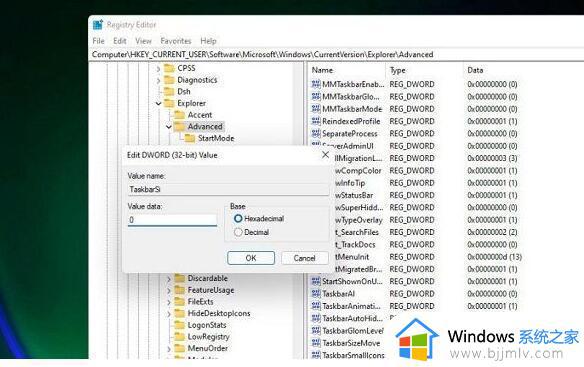Select the TaskbarAutoHid... DWORD value icon
The image size is (584, 367).
click(316, 318)
